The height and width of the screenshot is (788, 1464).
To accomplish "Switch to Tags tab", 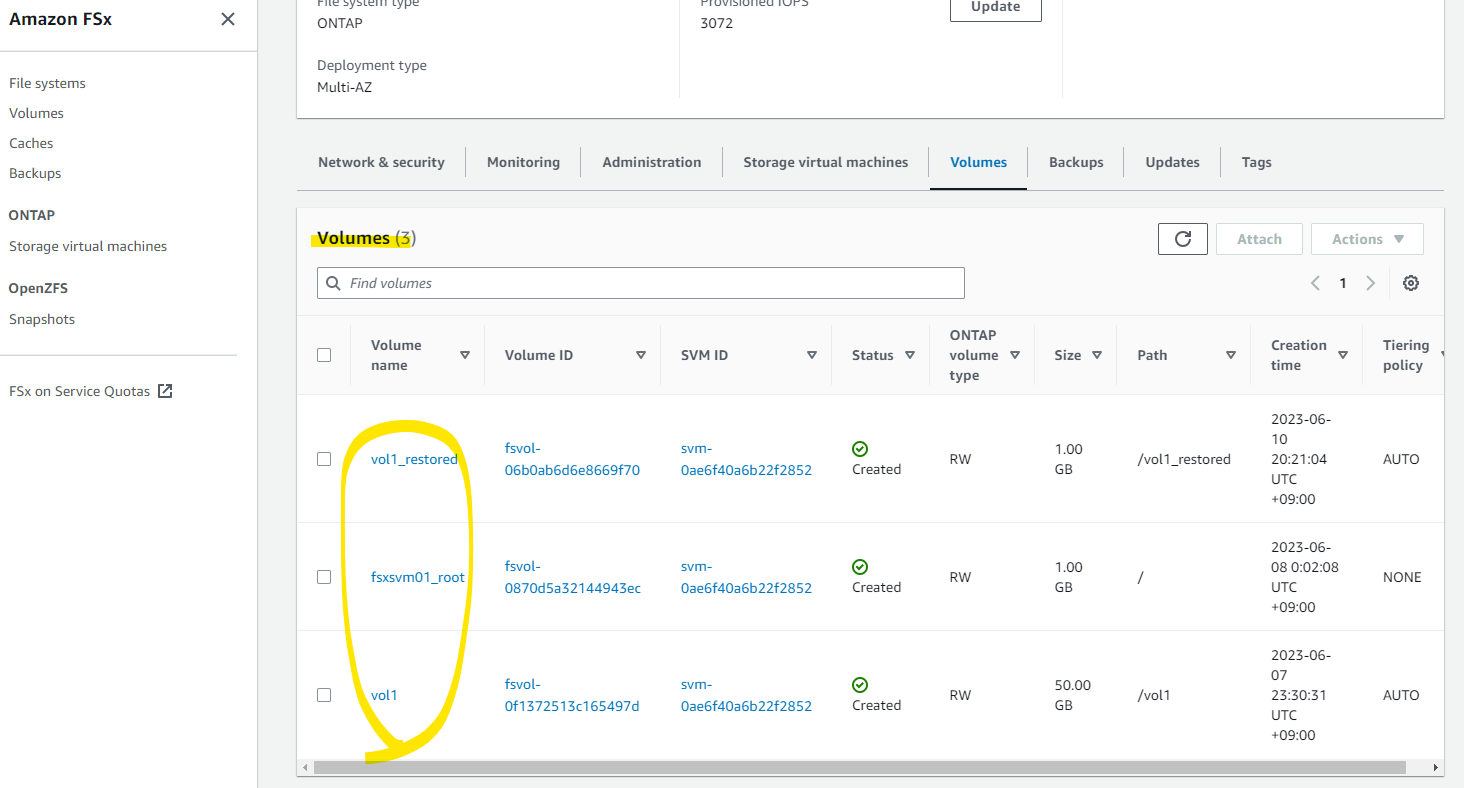I will (x=1256, y=162).
